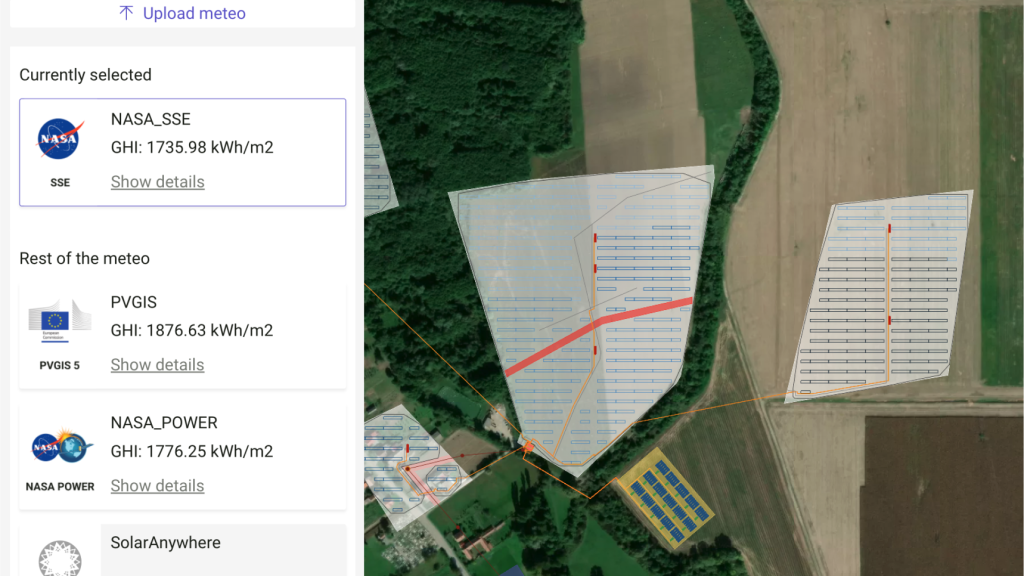The width and height of the screenshot is (1024, 576).
Task: Click the currently selected NASA_SSE card
Action: tap(183, 152)
